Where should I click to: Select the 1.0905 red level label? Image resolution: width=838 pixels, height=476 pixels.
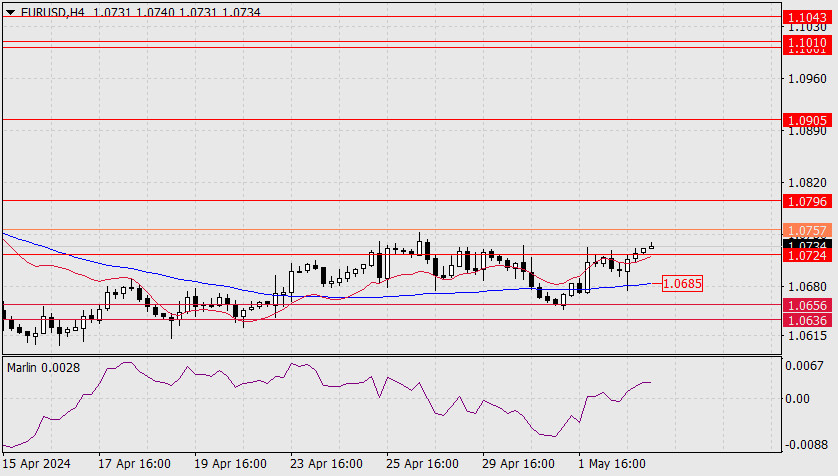click(x=808, y=120)
